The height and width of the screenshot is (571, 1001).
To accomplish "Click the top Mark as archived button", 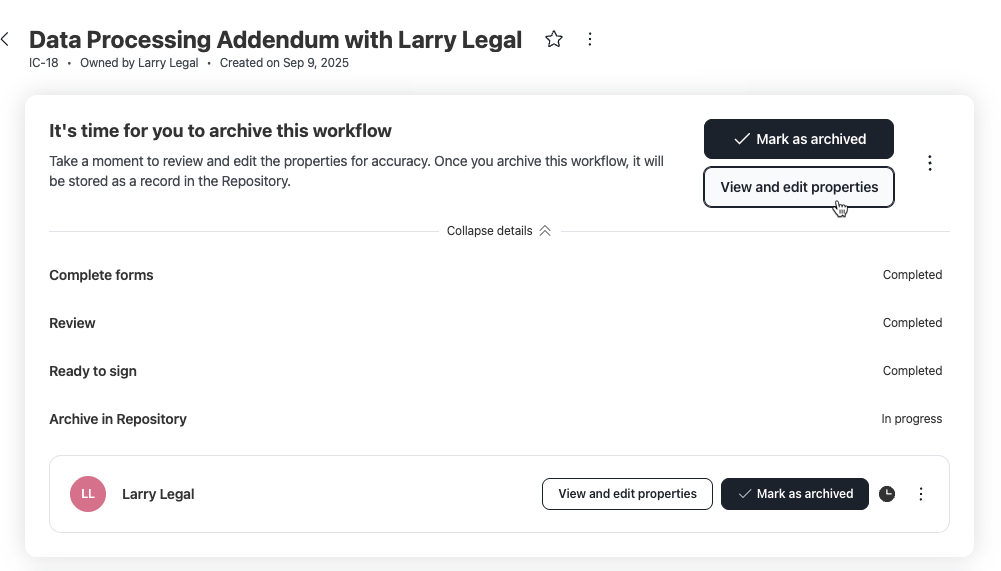I will click(x=798, y=139).
